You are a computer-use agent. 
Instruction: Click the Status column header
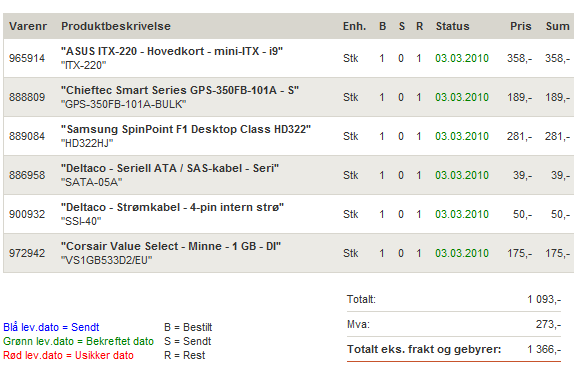click(x=452, y=26)
